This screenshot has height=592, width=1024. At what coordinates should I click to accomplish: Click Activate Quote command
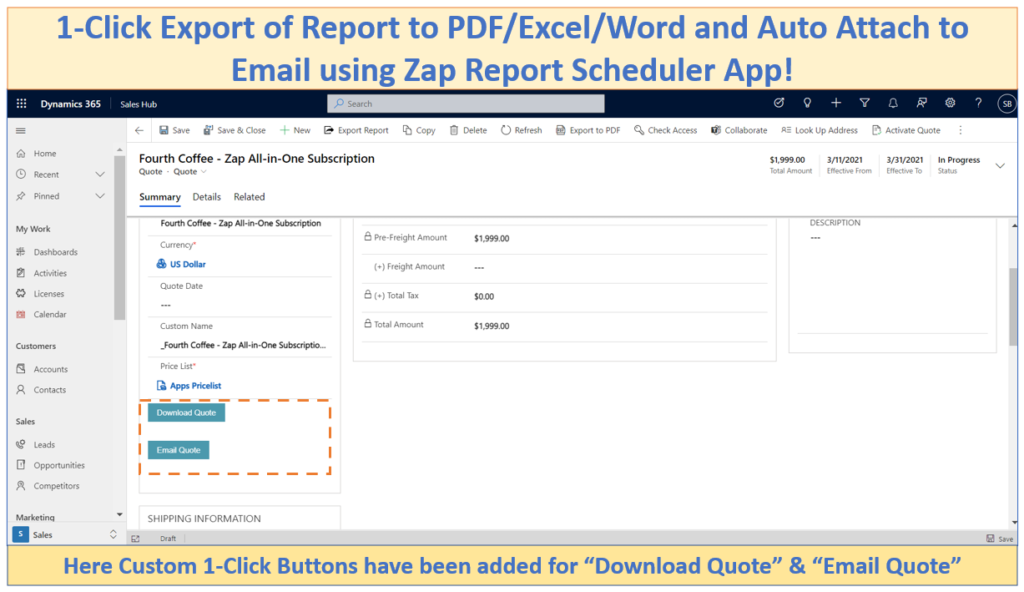pyautogui.click(x=906, y=130)
